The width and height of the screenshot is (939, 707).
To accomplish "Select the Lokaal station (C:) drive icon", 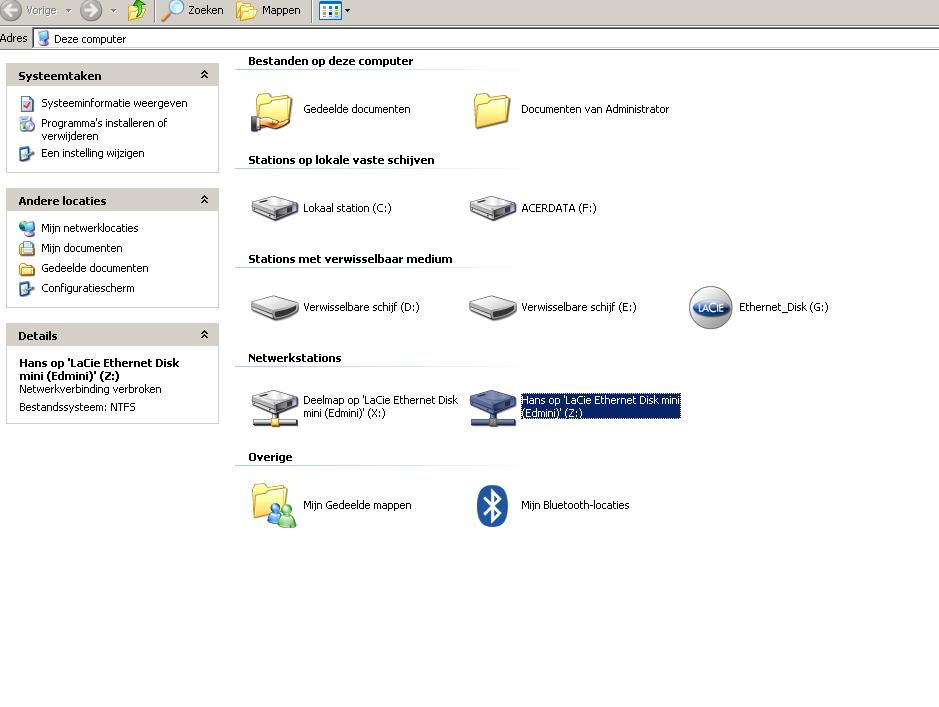I will pos(274,208).
